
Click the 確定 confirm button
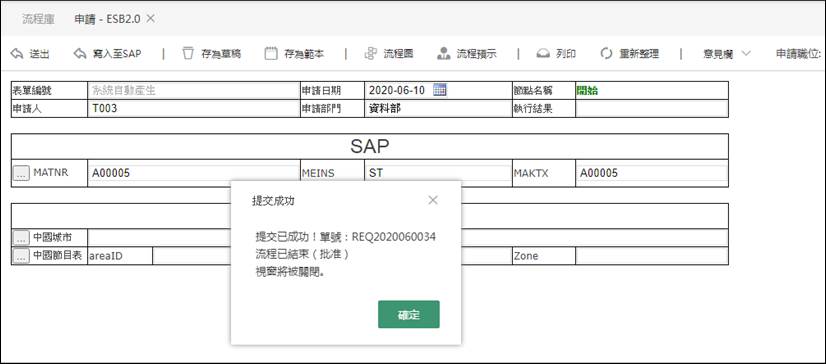(x=409, y=314)
